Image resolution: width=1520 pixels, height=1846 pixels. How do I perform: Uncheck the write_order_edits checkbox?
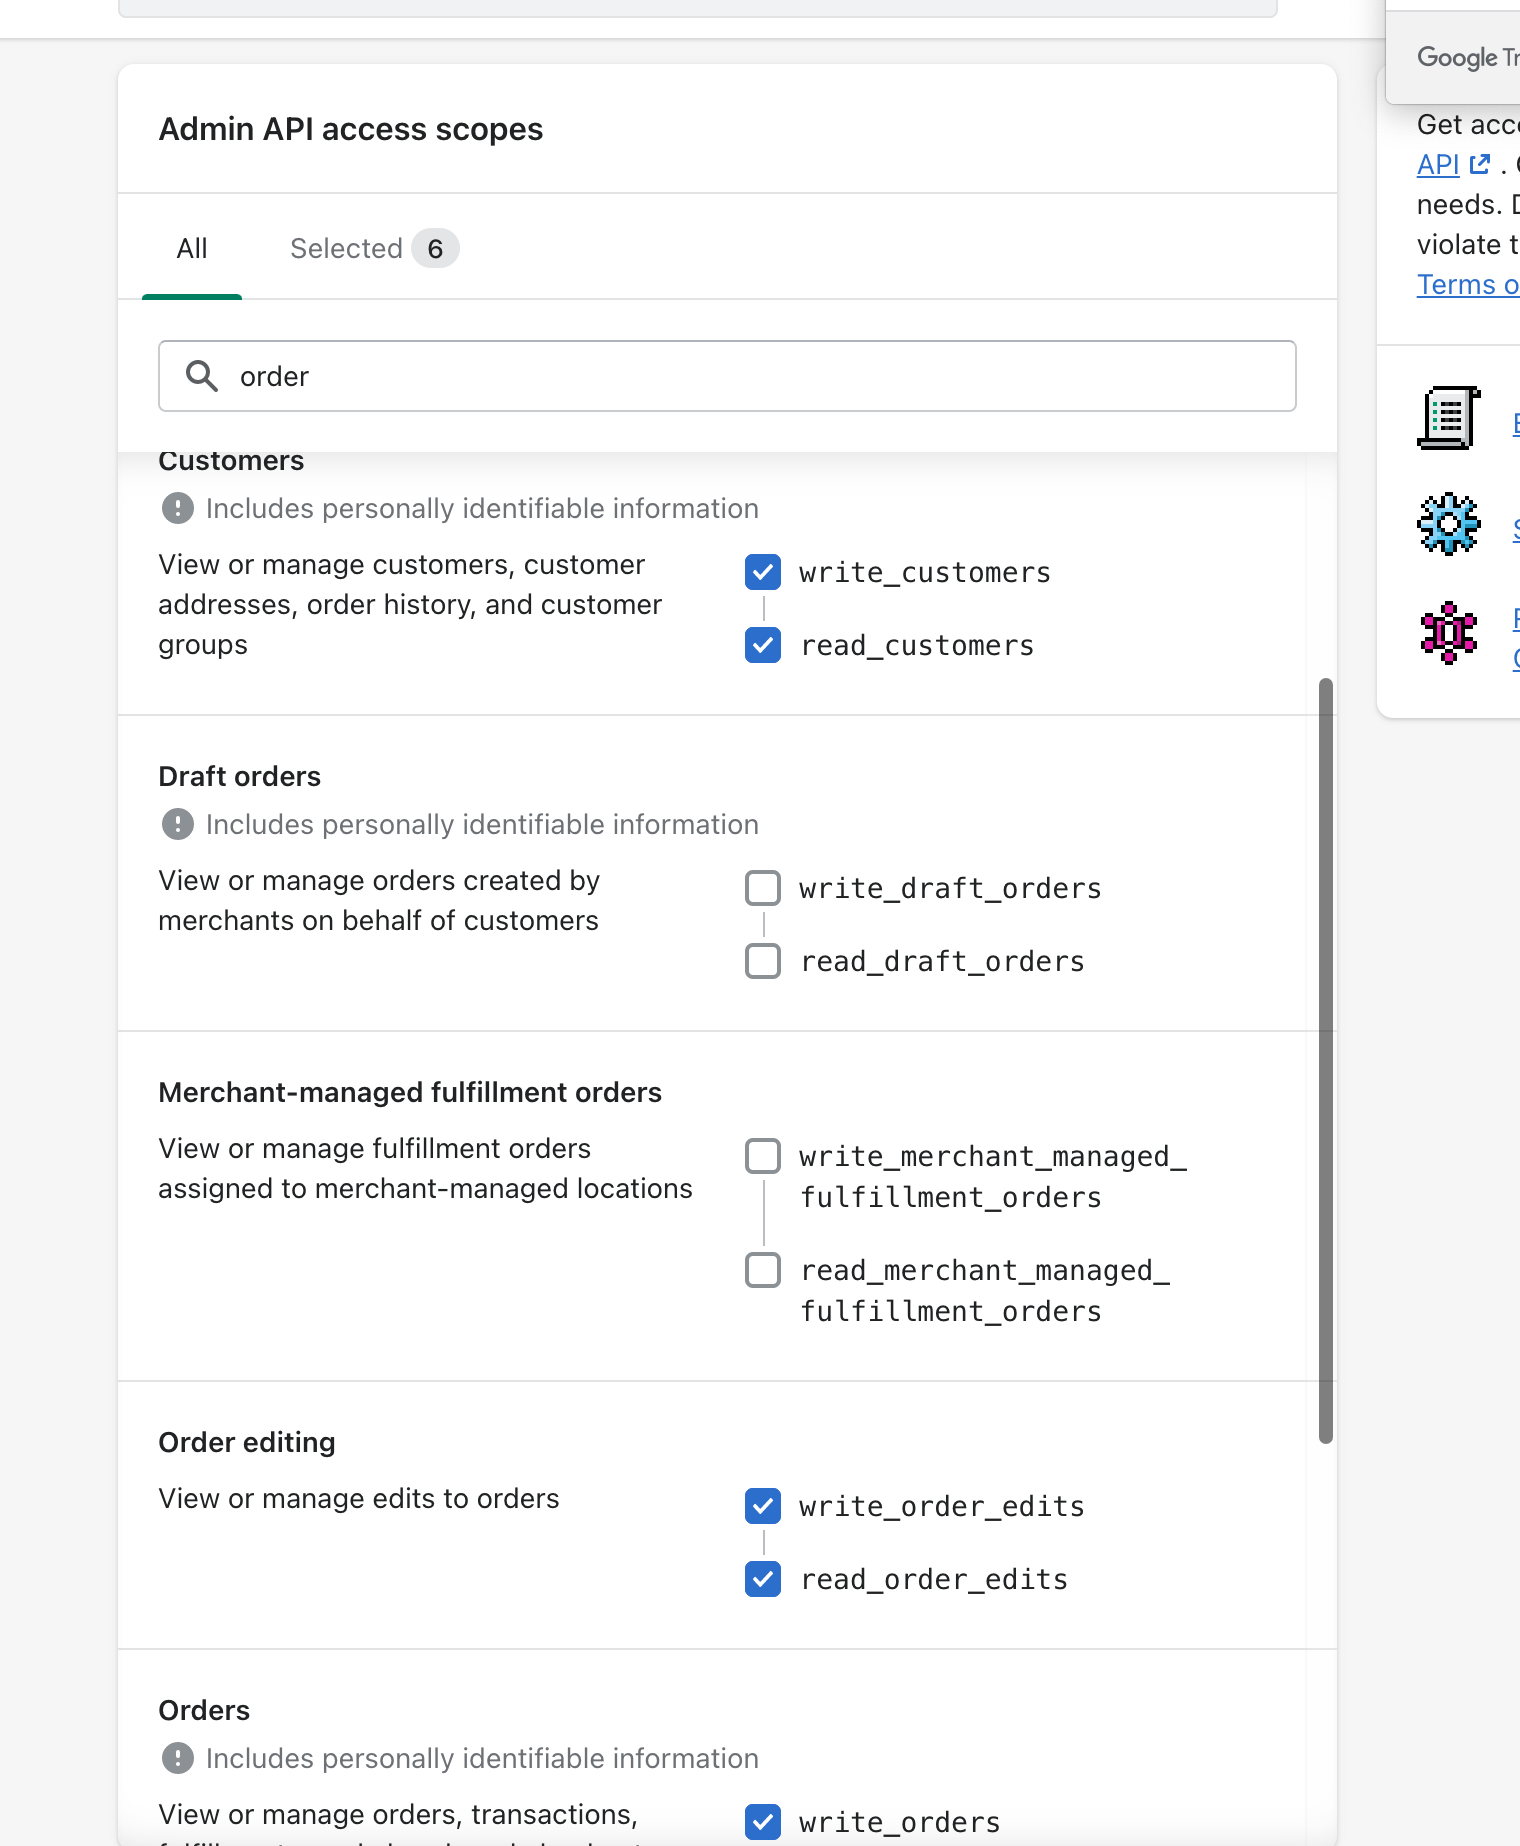click(763, 1506)
